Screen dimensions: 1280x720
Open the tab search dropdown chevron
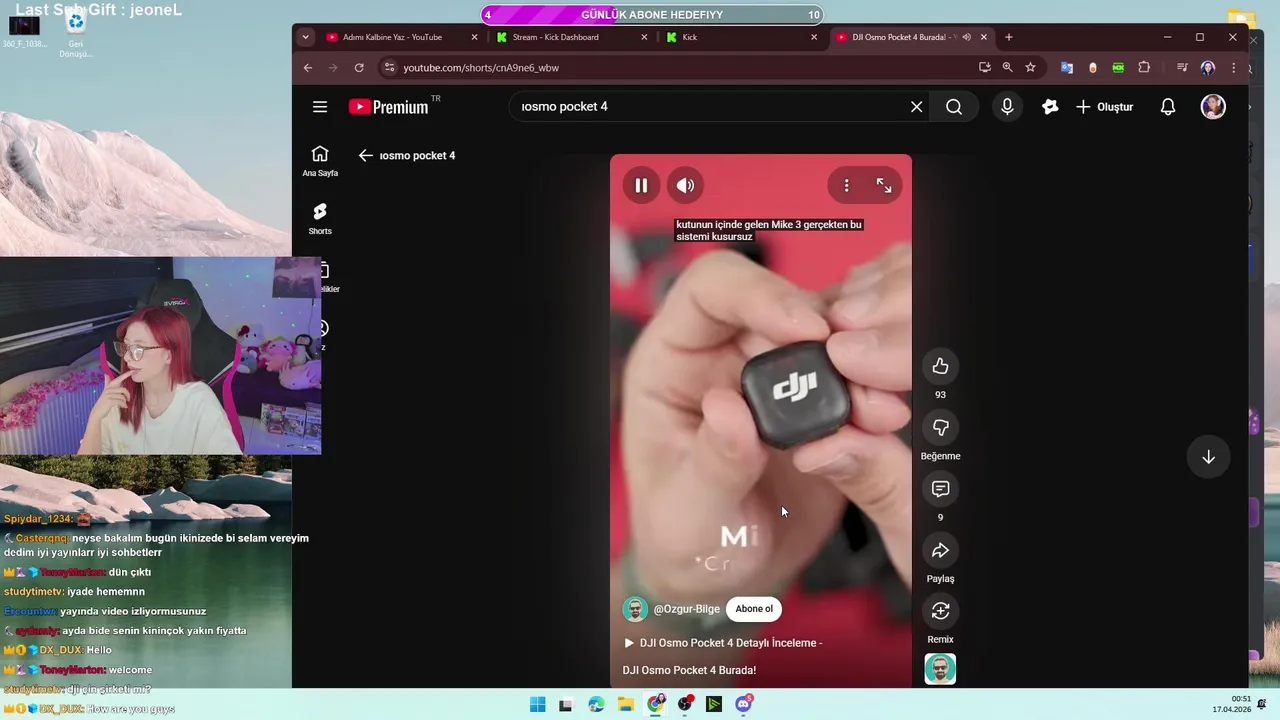pos(305,37)
